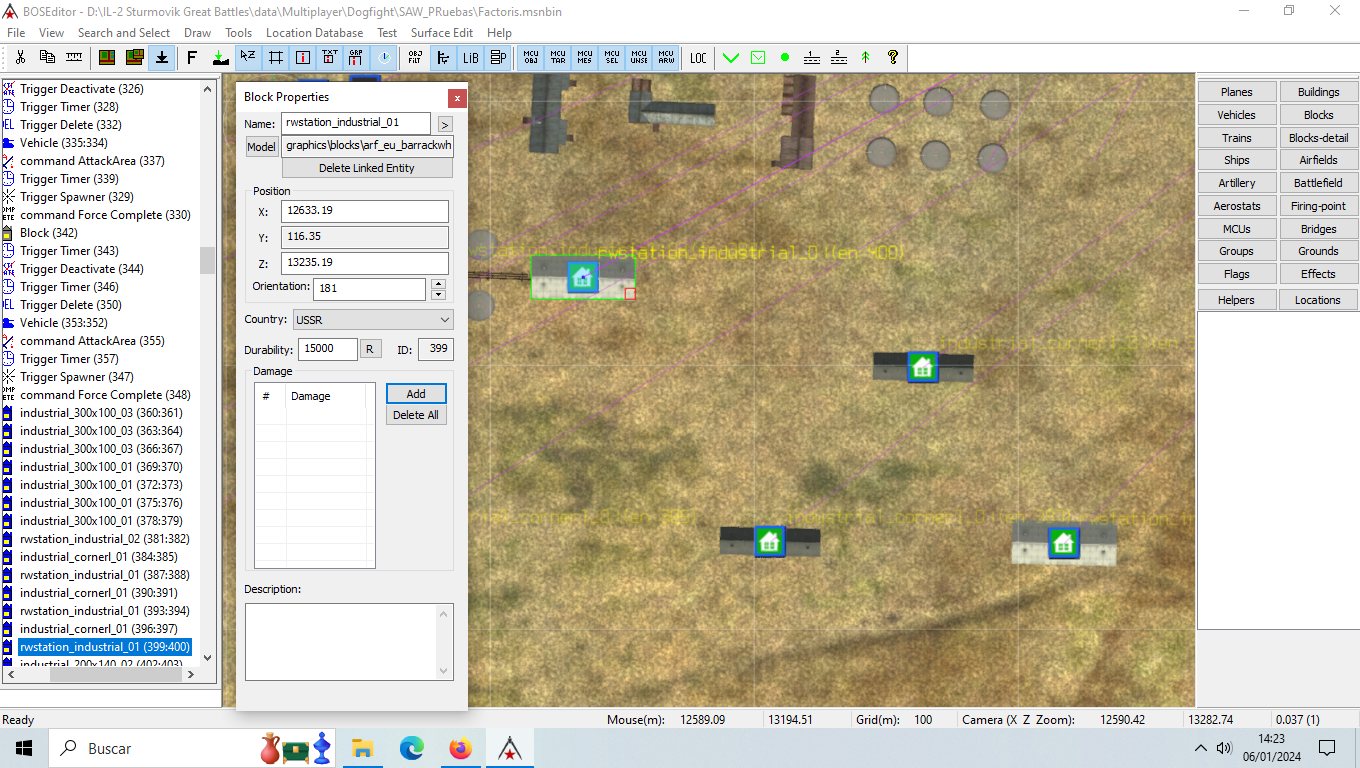Open the OBJ FILT object filter

pos(415,57)
